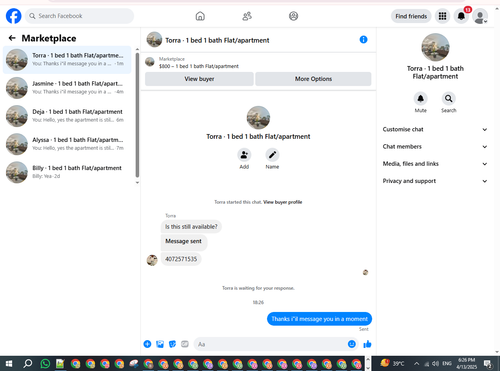Expand Media, files and links section

pos(435,164)
